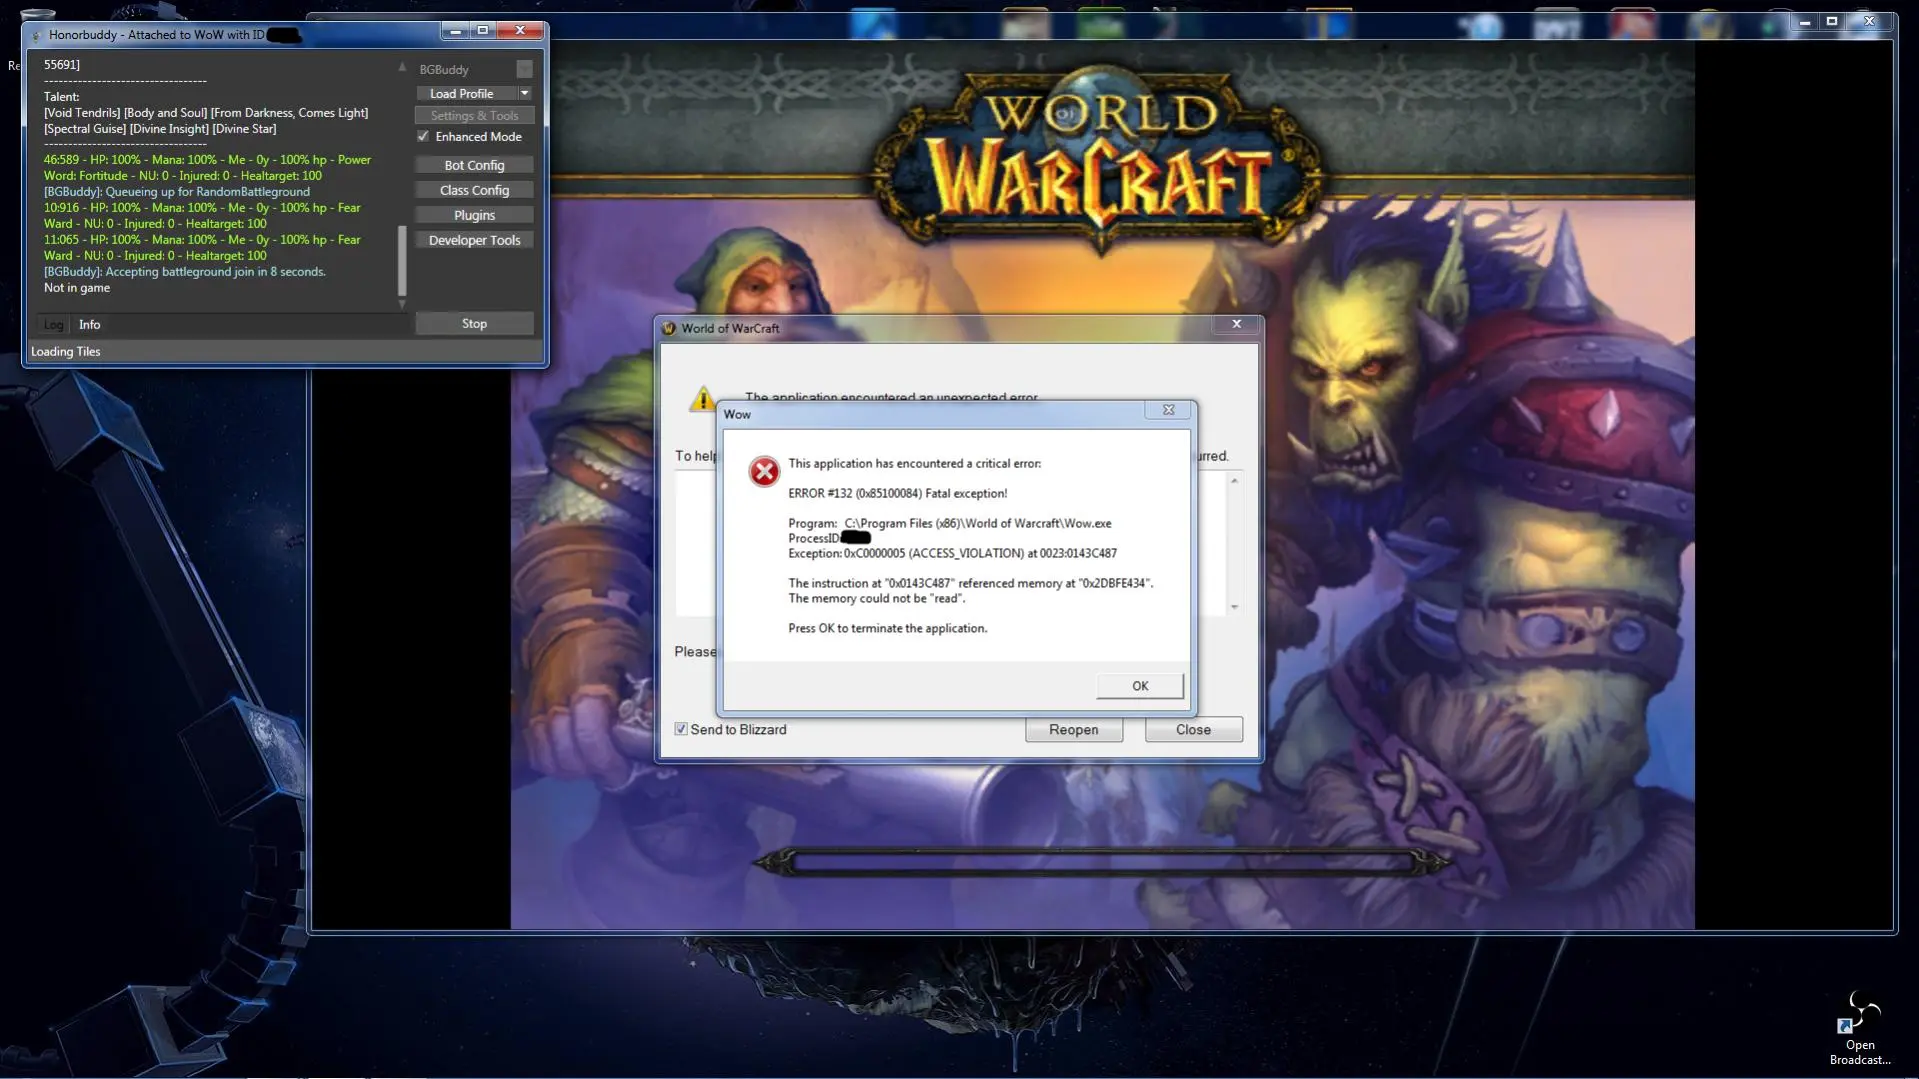
Task: Click the error report text area up arrow
Action: (1234, 481)
